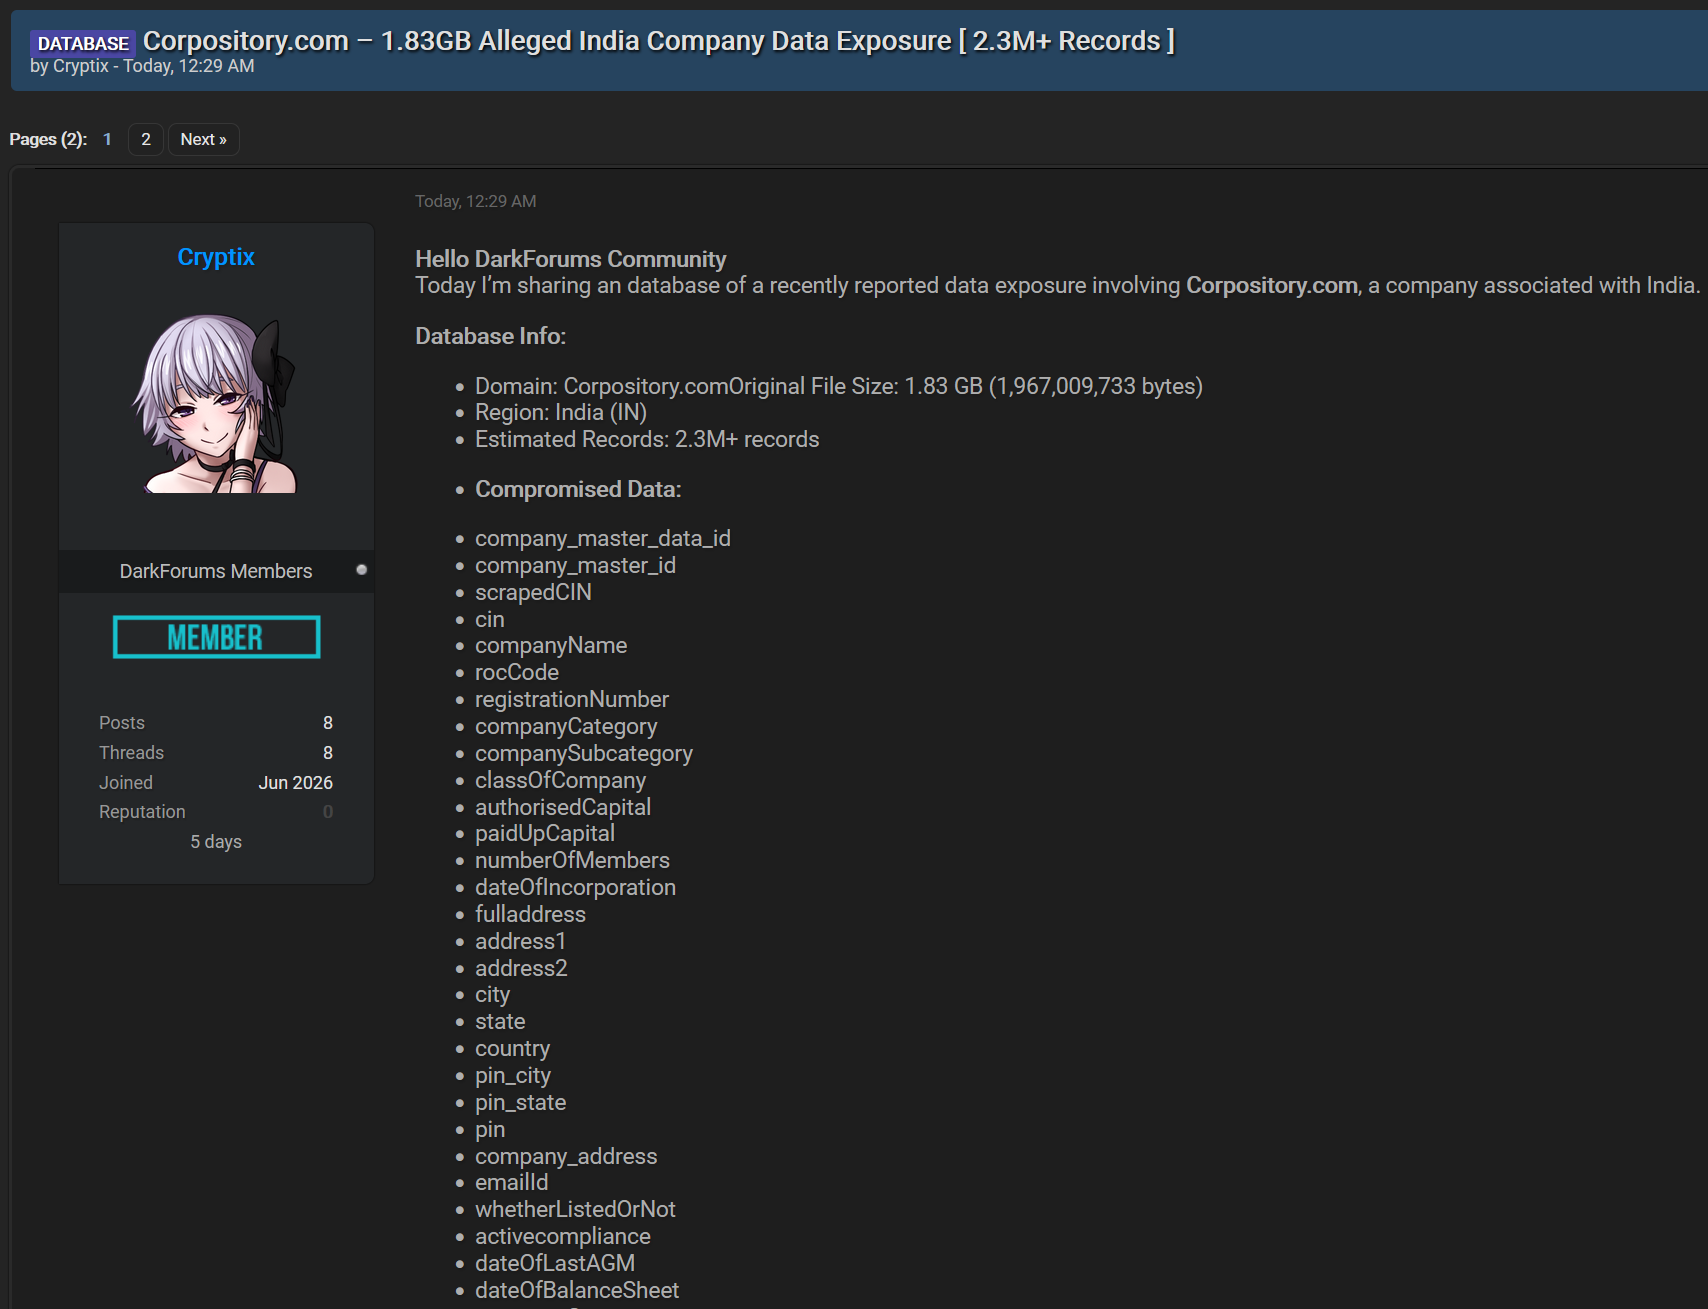Open Cryptix profile from username link
The width and height of the screenshot is (1708, 1309).
tap(216, 257)
